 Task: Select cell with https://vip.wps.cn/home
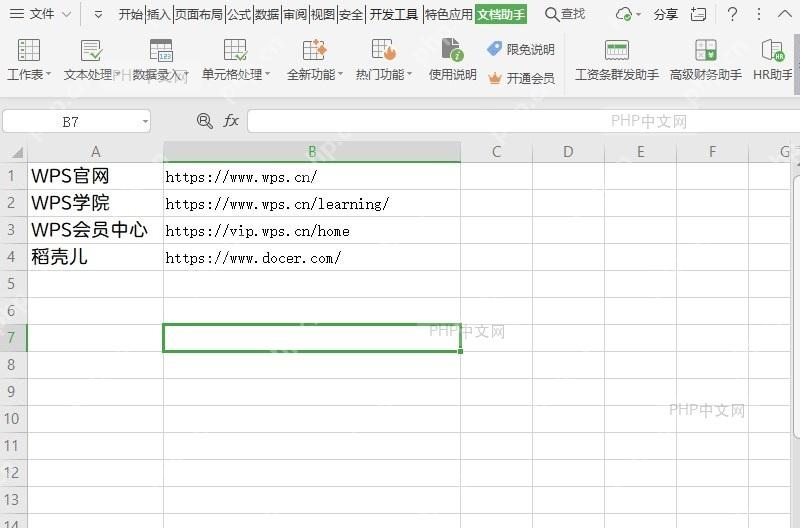pyautogui.click(x=312, y=230)
